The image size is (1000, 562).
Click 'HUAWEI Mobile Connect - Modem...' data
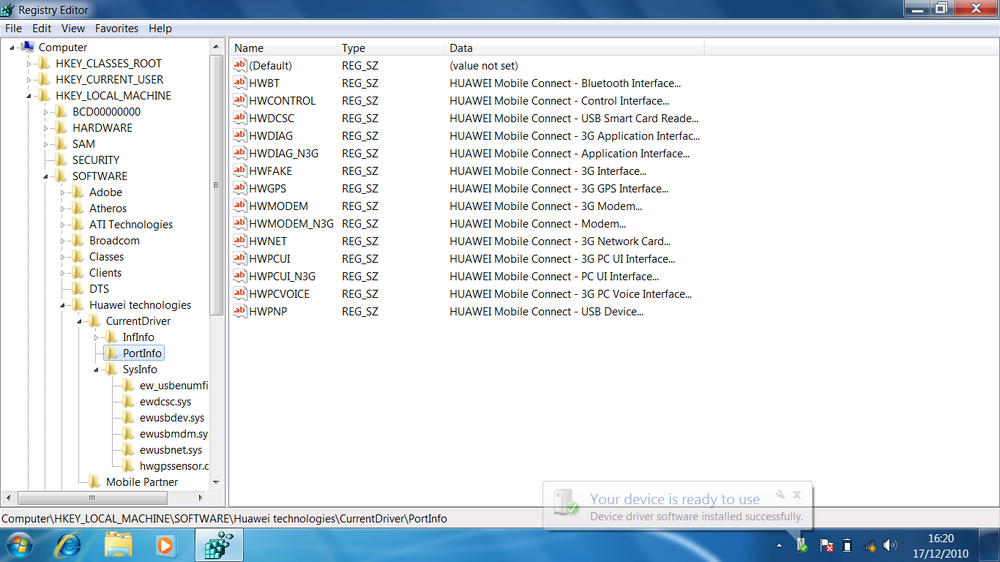[x=538, y=223]
